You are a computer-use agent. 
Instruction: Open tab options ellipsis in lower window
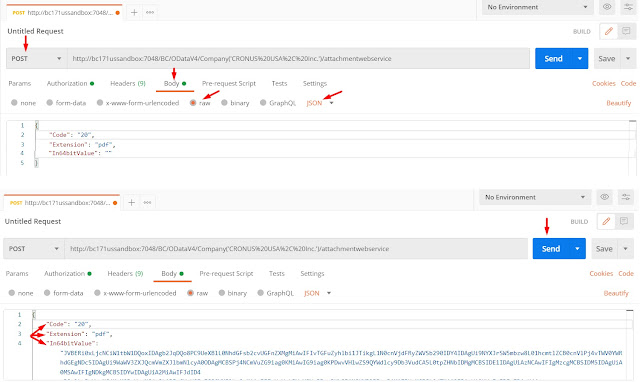click(147, 202)
